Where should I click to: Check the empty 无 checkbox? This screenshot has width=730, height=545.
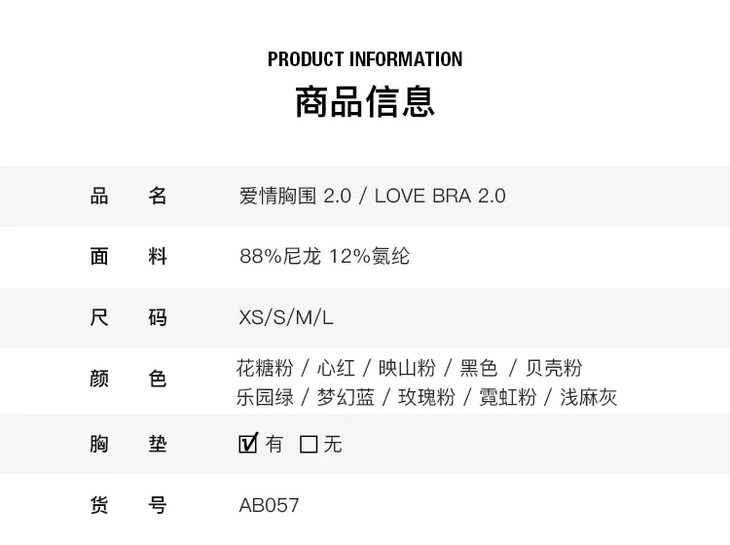click(309, 444)
